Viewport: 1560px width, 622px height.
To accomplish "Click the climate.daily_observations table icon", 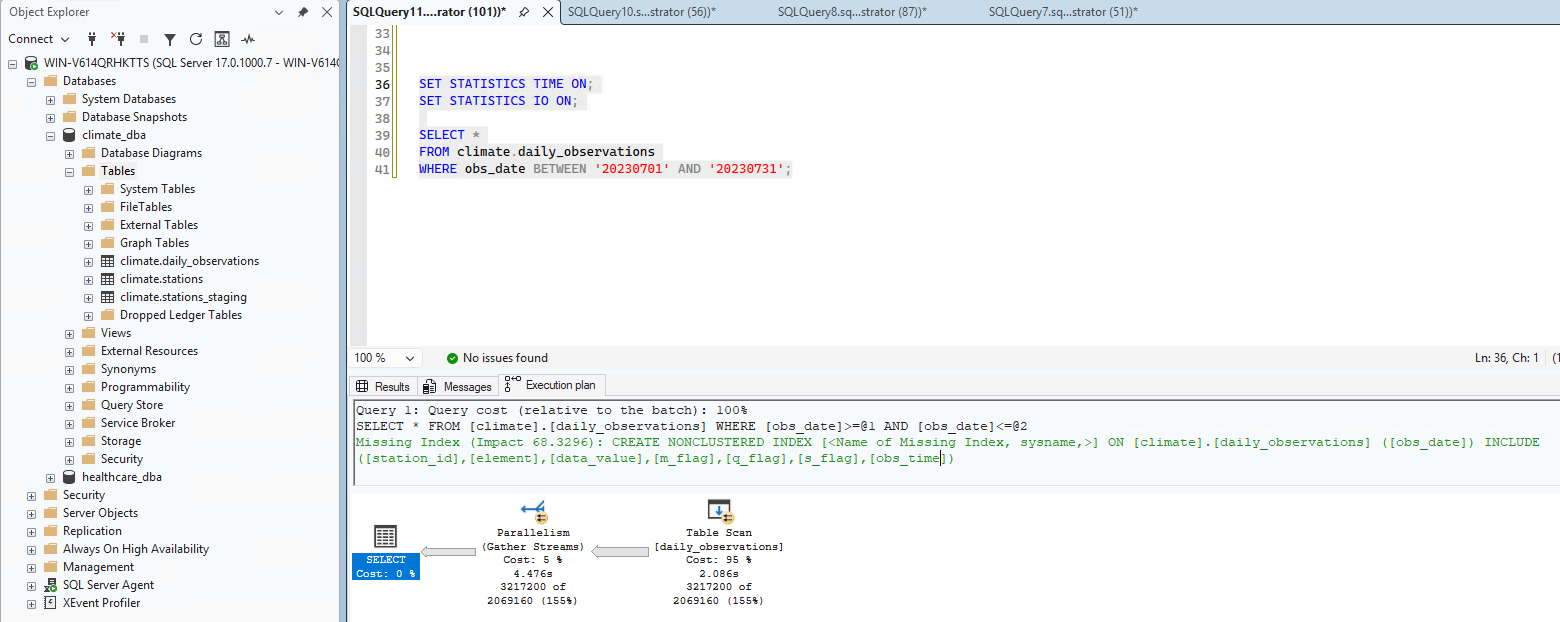I will click(108, 261).
